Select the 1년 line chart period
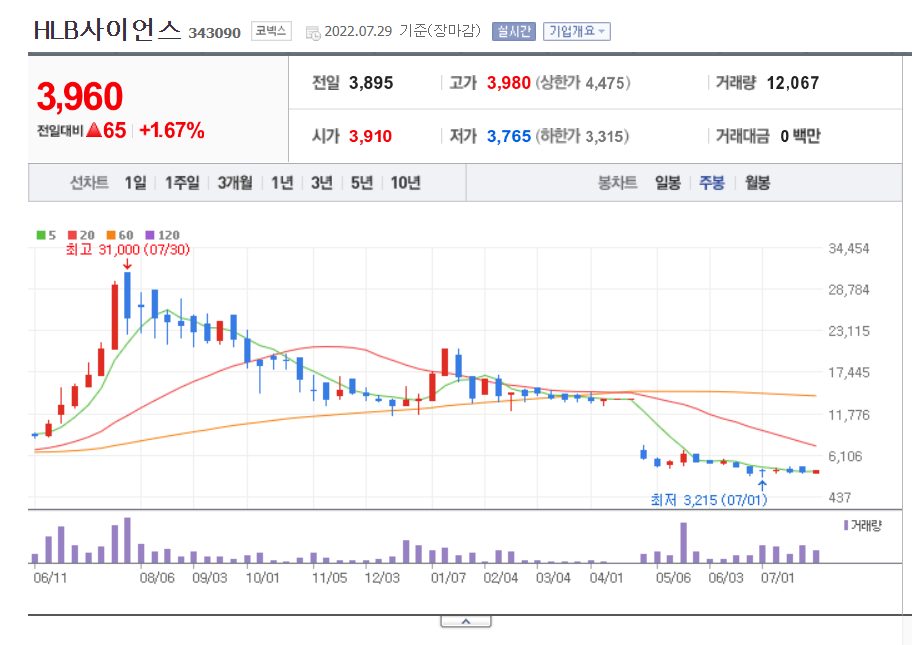912x645 pixels. click(282, 183)
